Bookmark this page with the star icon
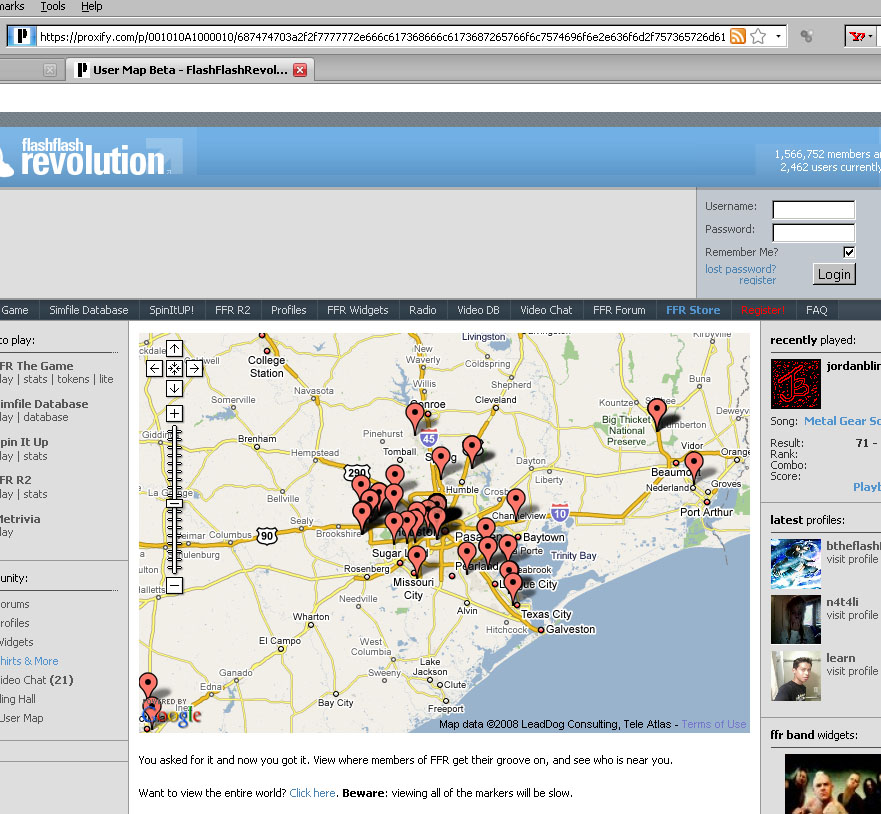 [759, 37]
